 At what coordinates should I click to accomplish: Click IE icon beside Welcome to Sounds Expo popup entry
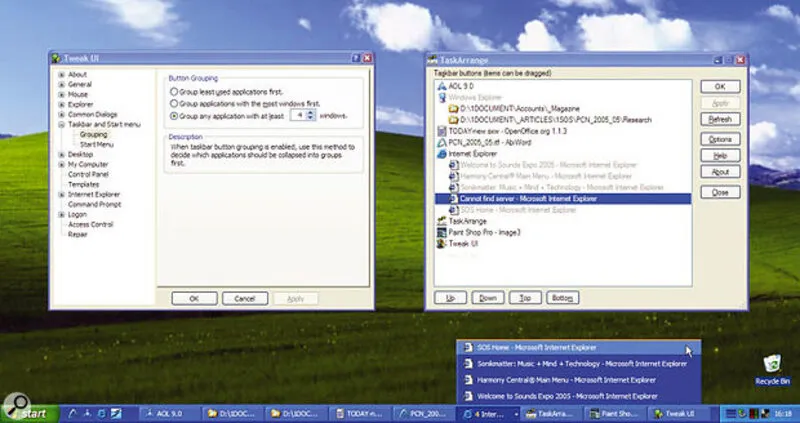[x=468, y=396]
